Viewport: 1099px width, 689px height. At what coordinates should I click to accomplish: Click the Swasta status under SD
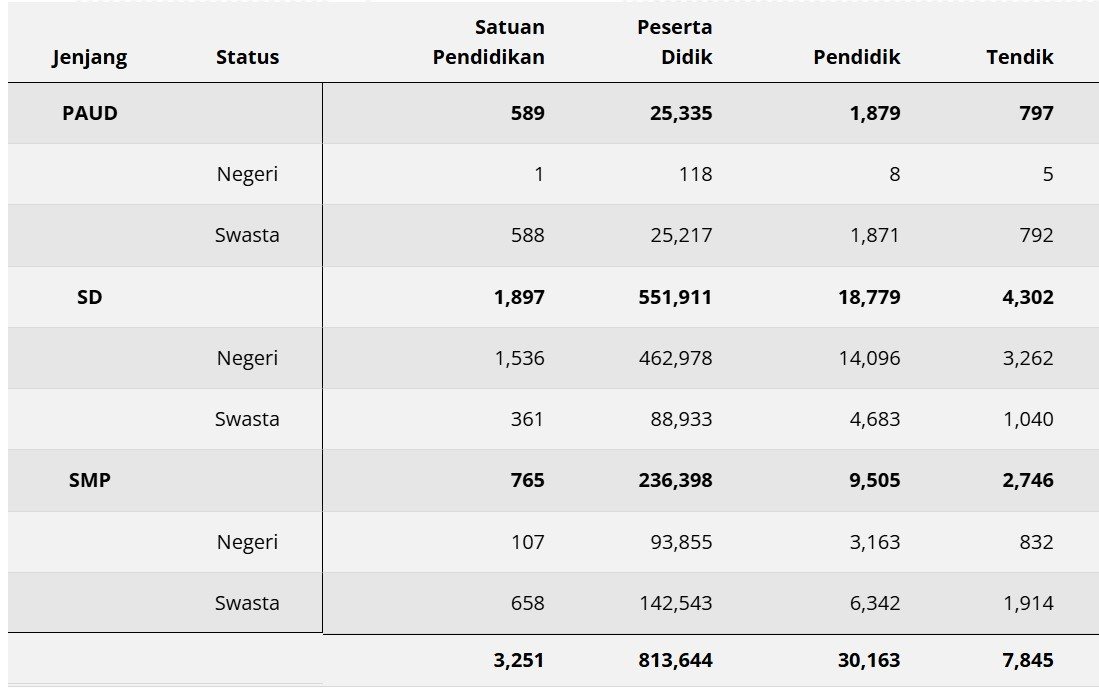click(x=247, y=419)
